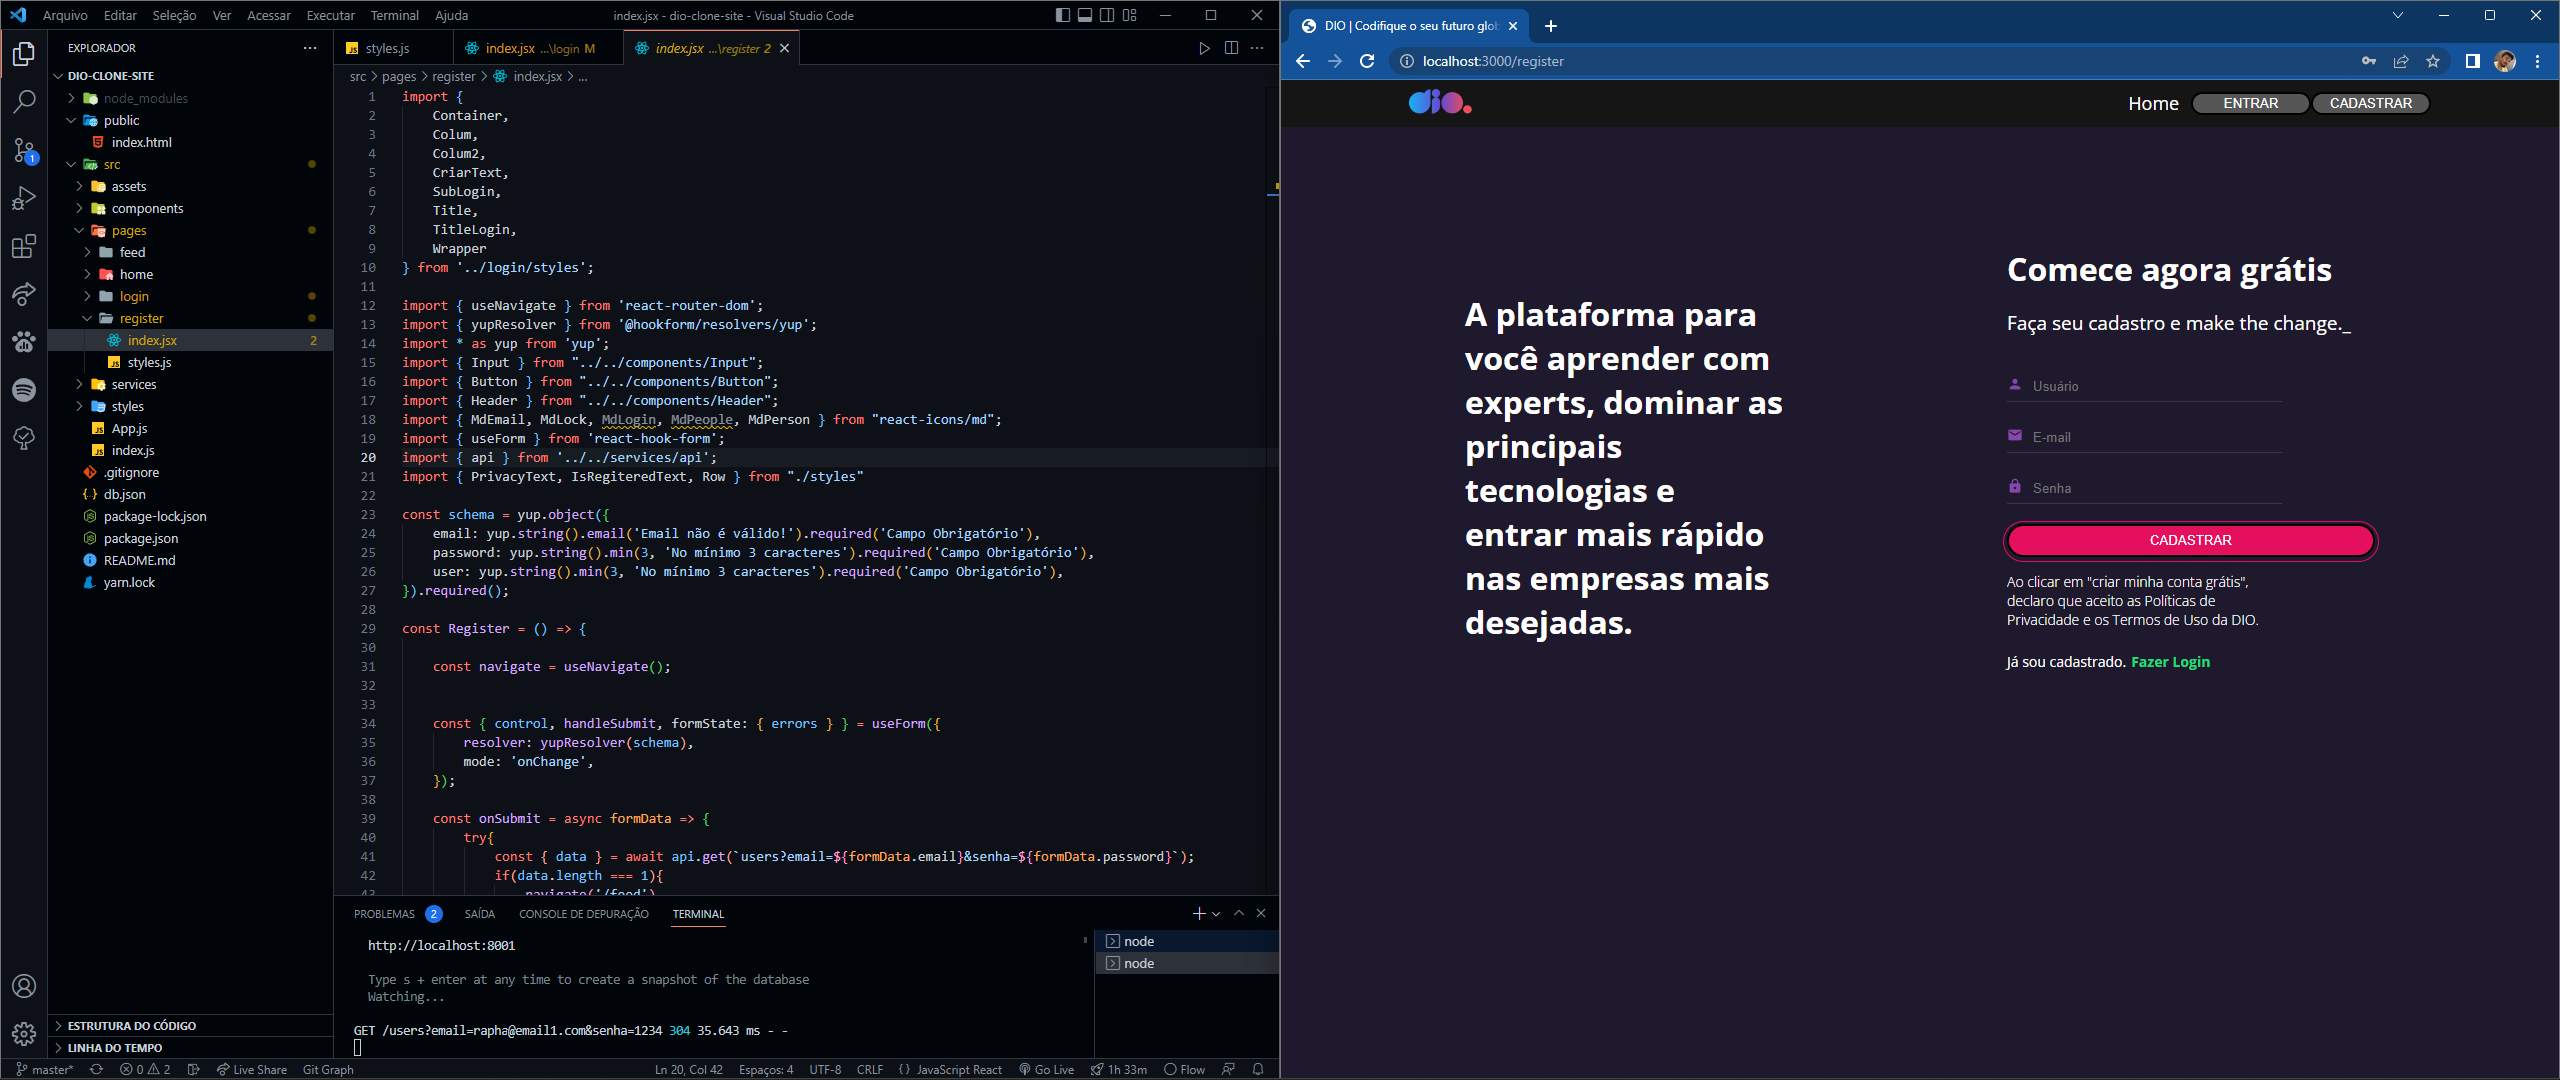Click the Go Live status bar item
The image size is (2560, 1080).
click(1047, 1069)
